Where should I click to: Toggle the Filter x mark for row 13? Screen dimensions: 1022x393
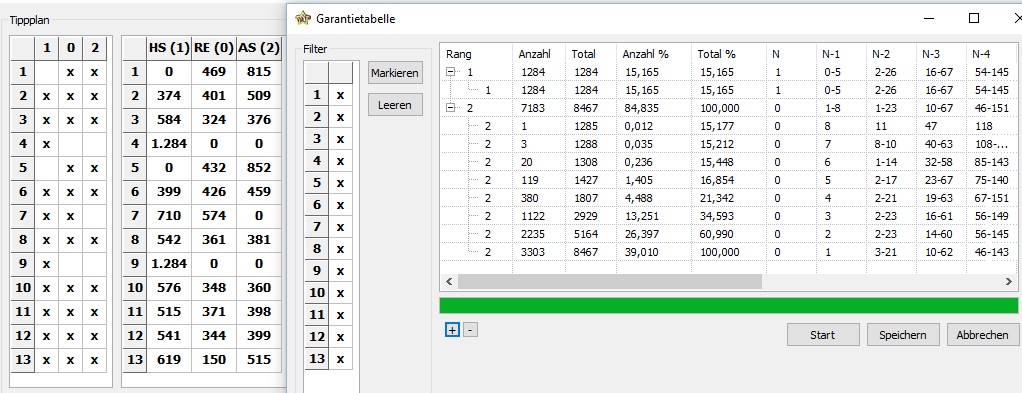pos(340,358)
